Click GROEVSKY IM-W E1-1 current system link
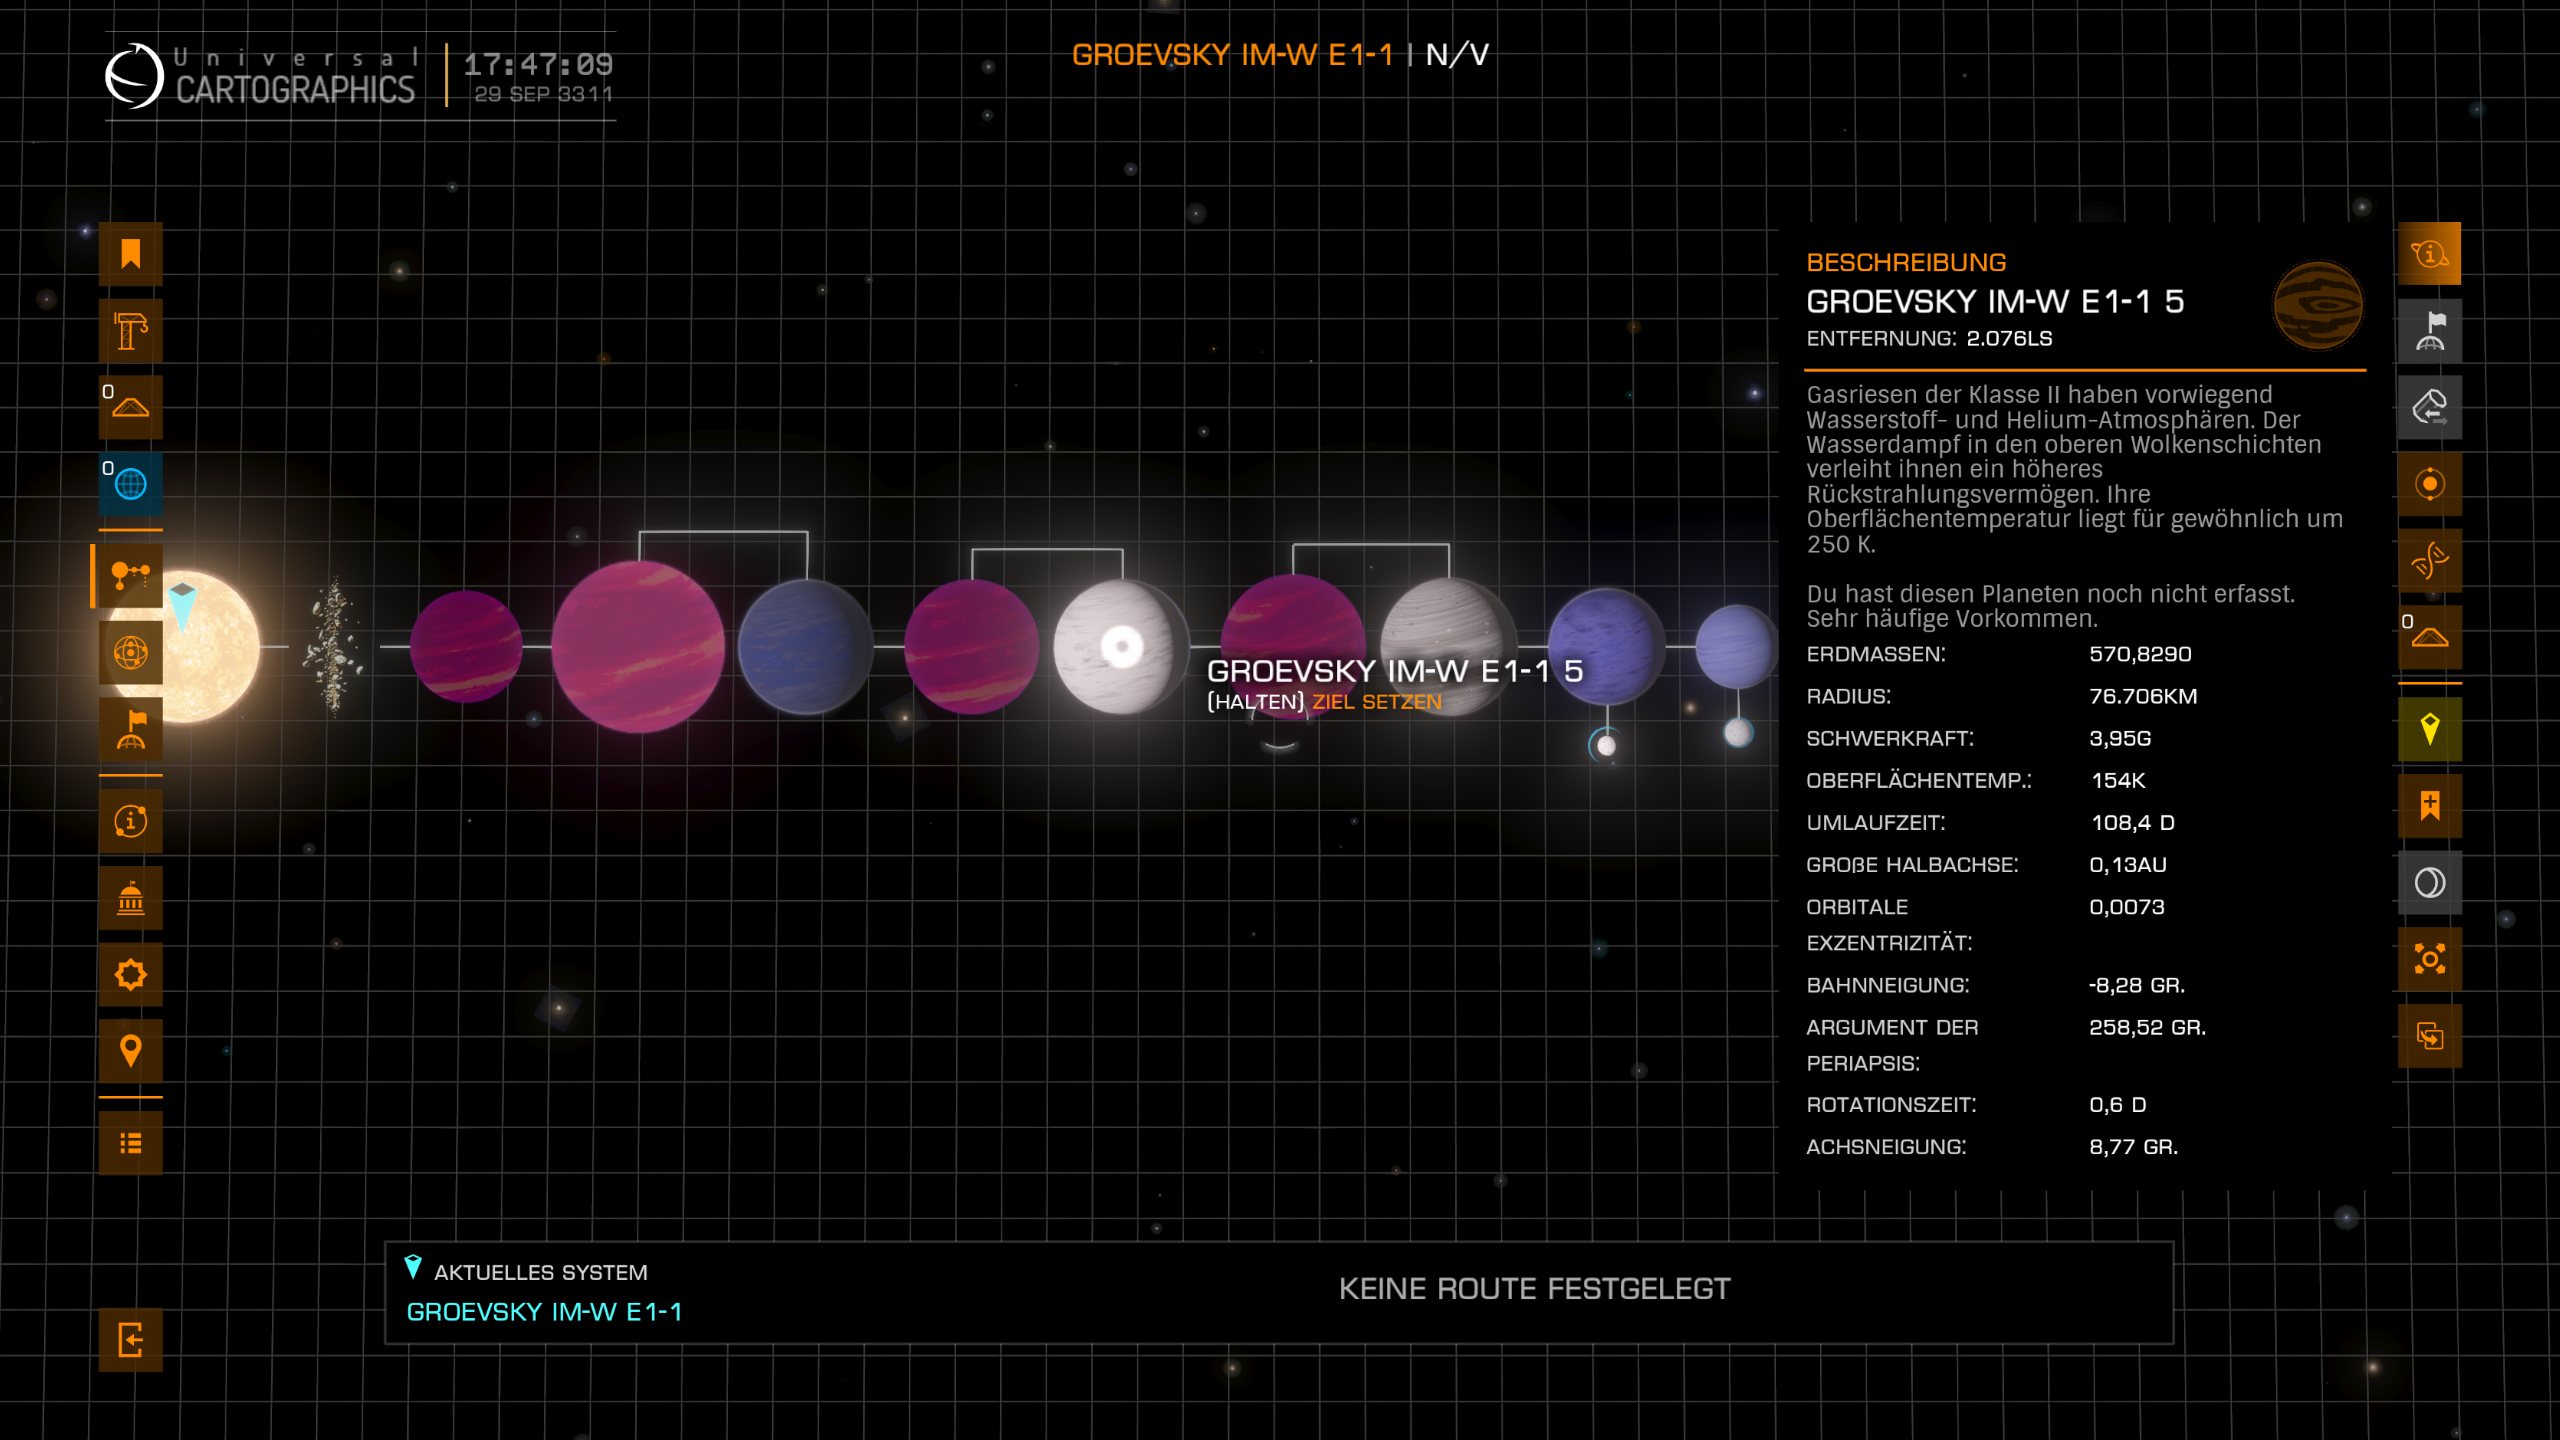 (x=544, y=1312)
